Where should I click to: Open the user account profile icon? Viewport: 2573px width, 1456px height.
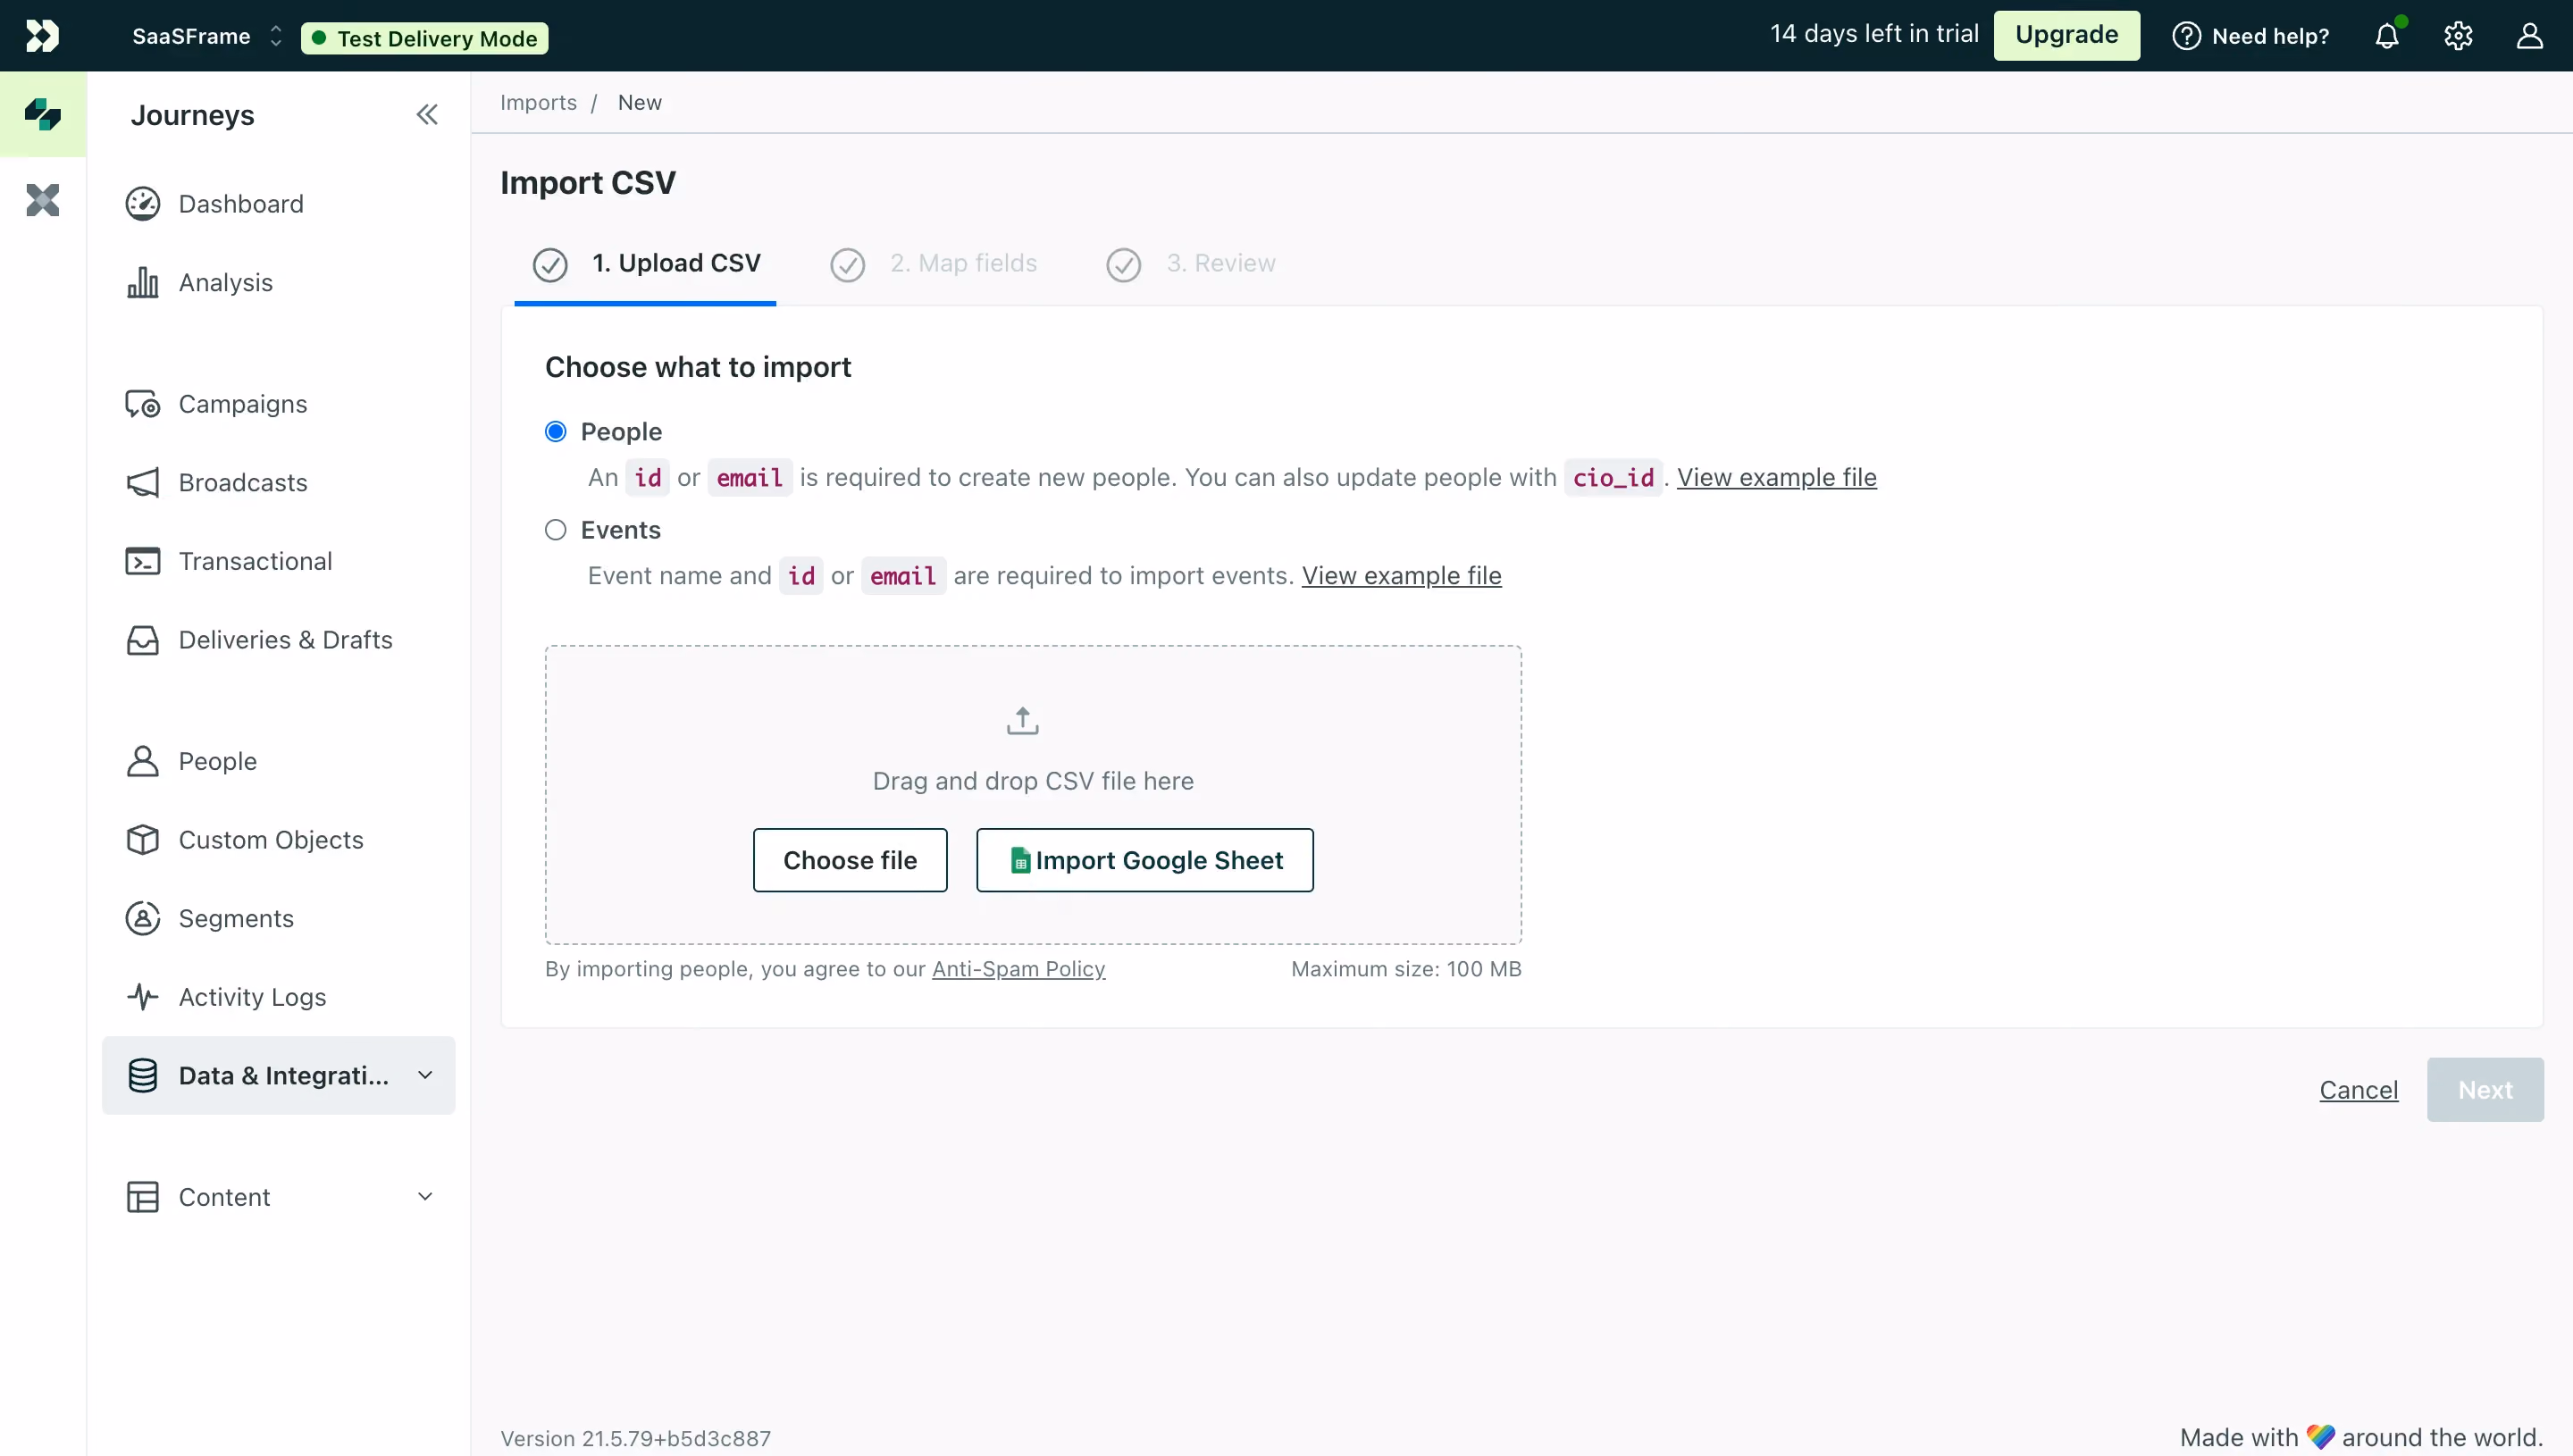coord(2529,36)
